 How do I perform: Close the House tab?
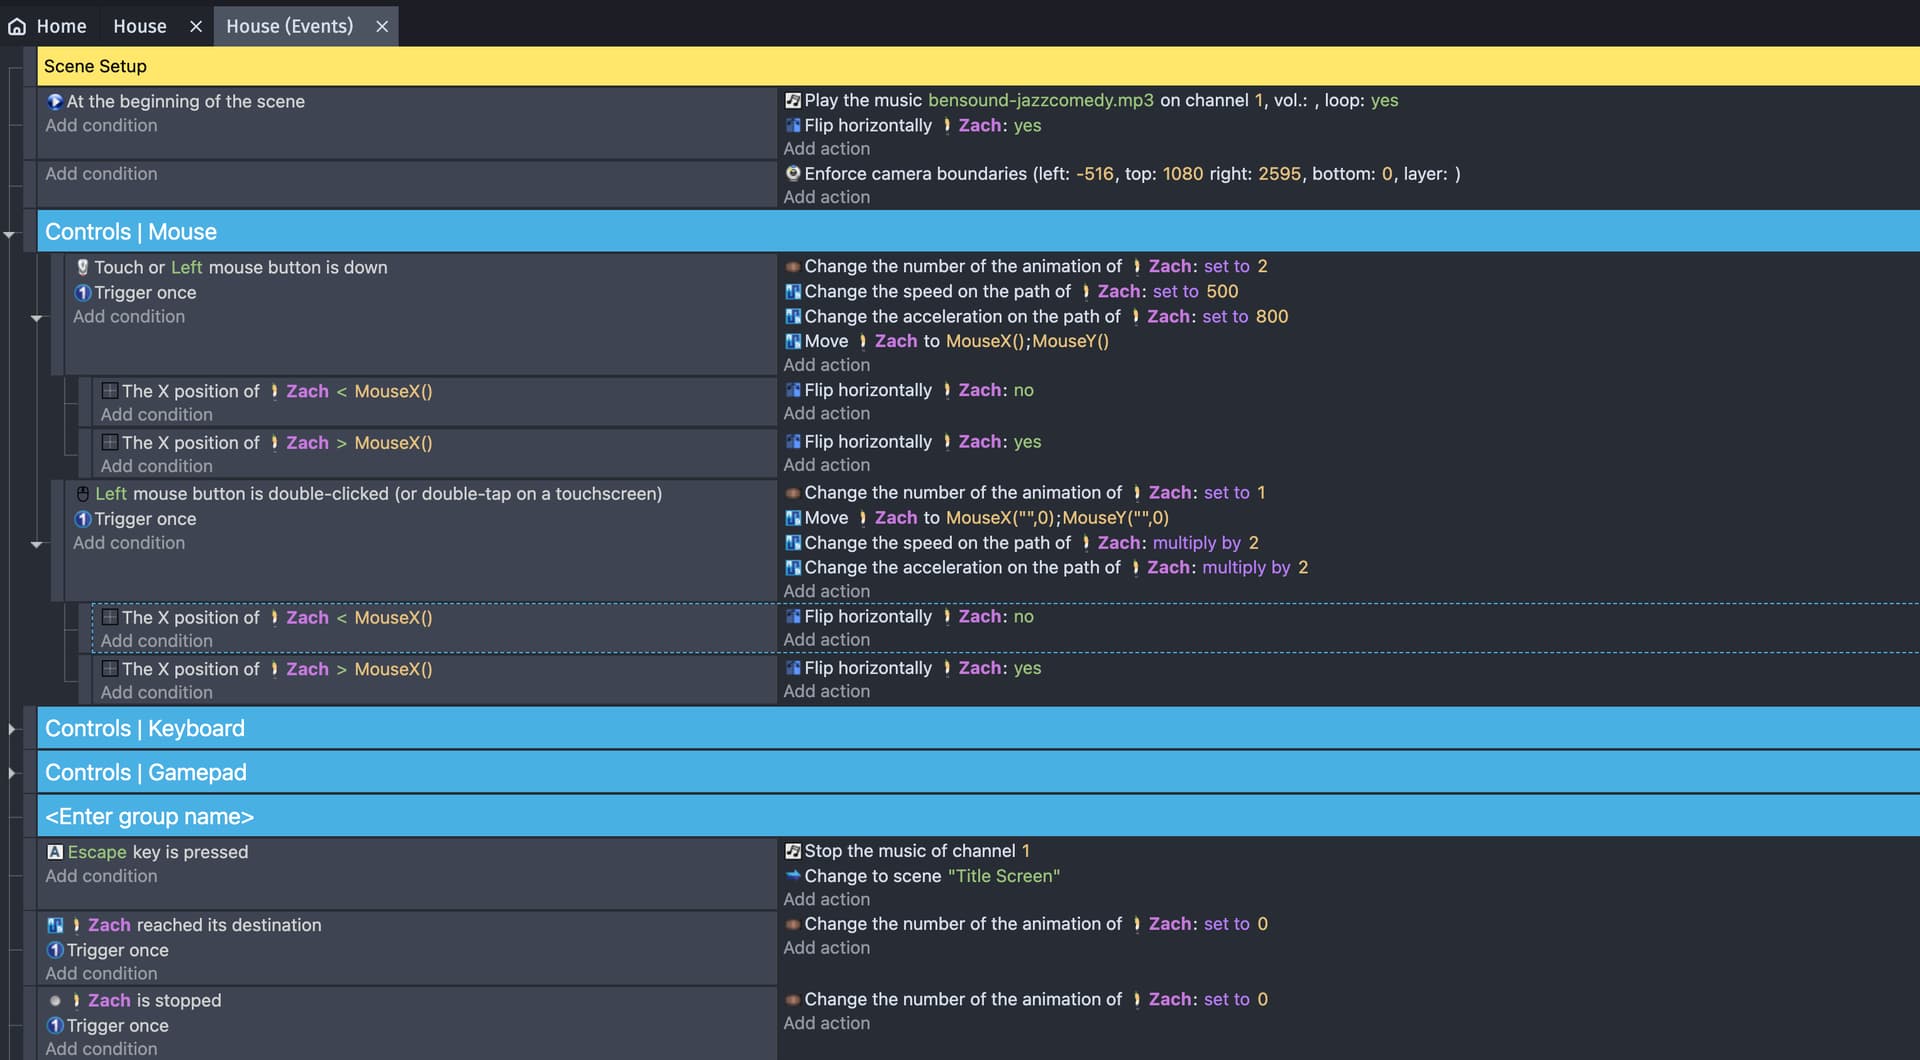pos(196,27)
